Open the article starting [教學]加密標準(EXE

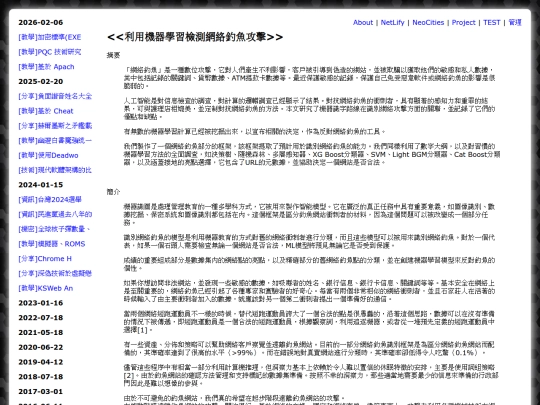click(50, 37)
